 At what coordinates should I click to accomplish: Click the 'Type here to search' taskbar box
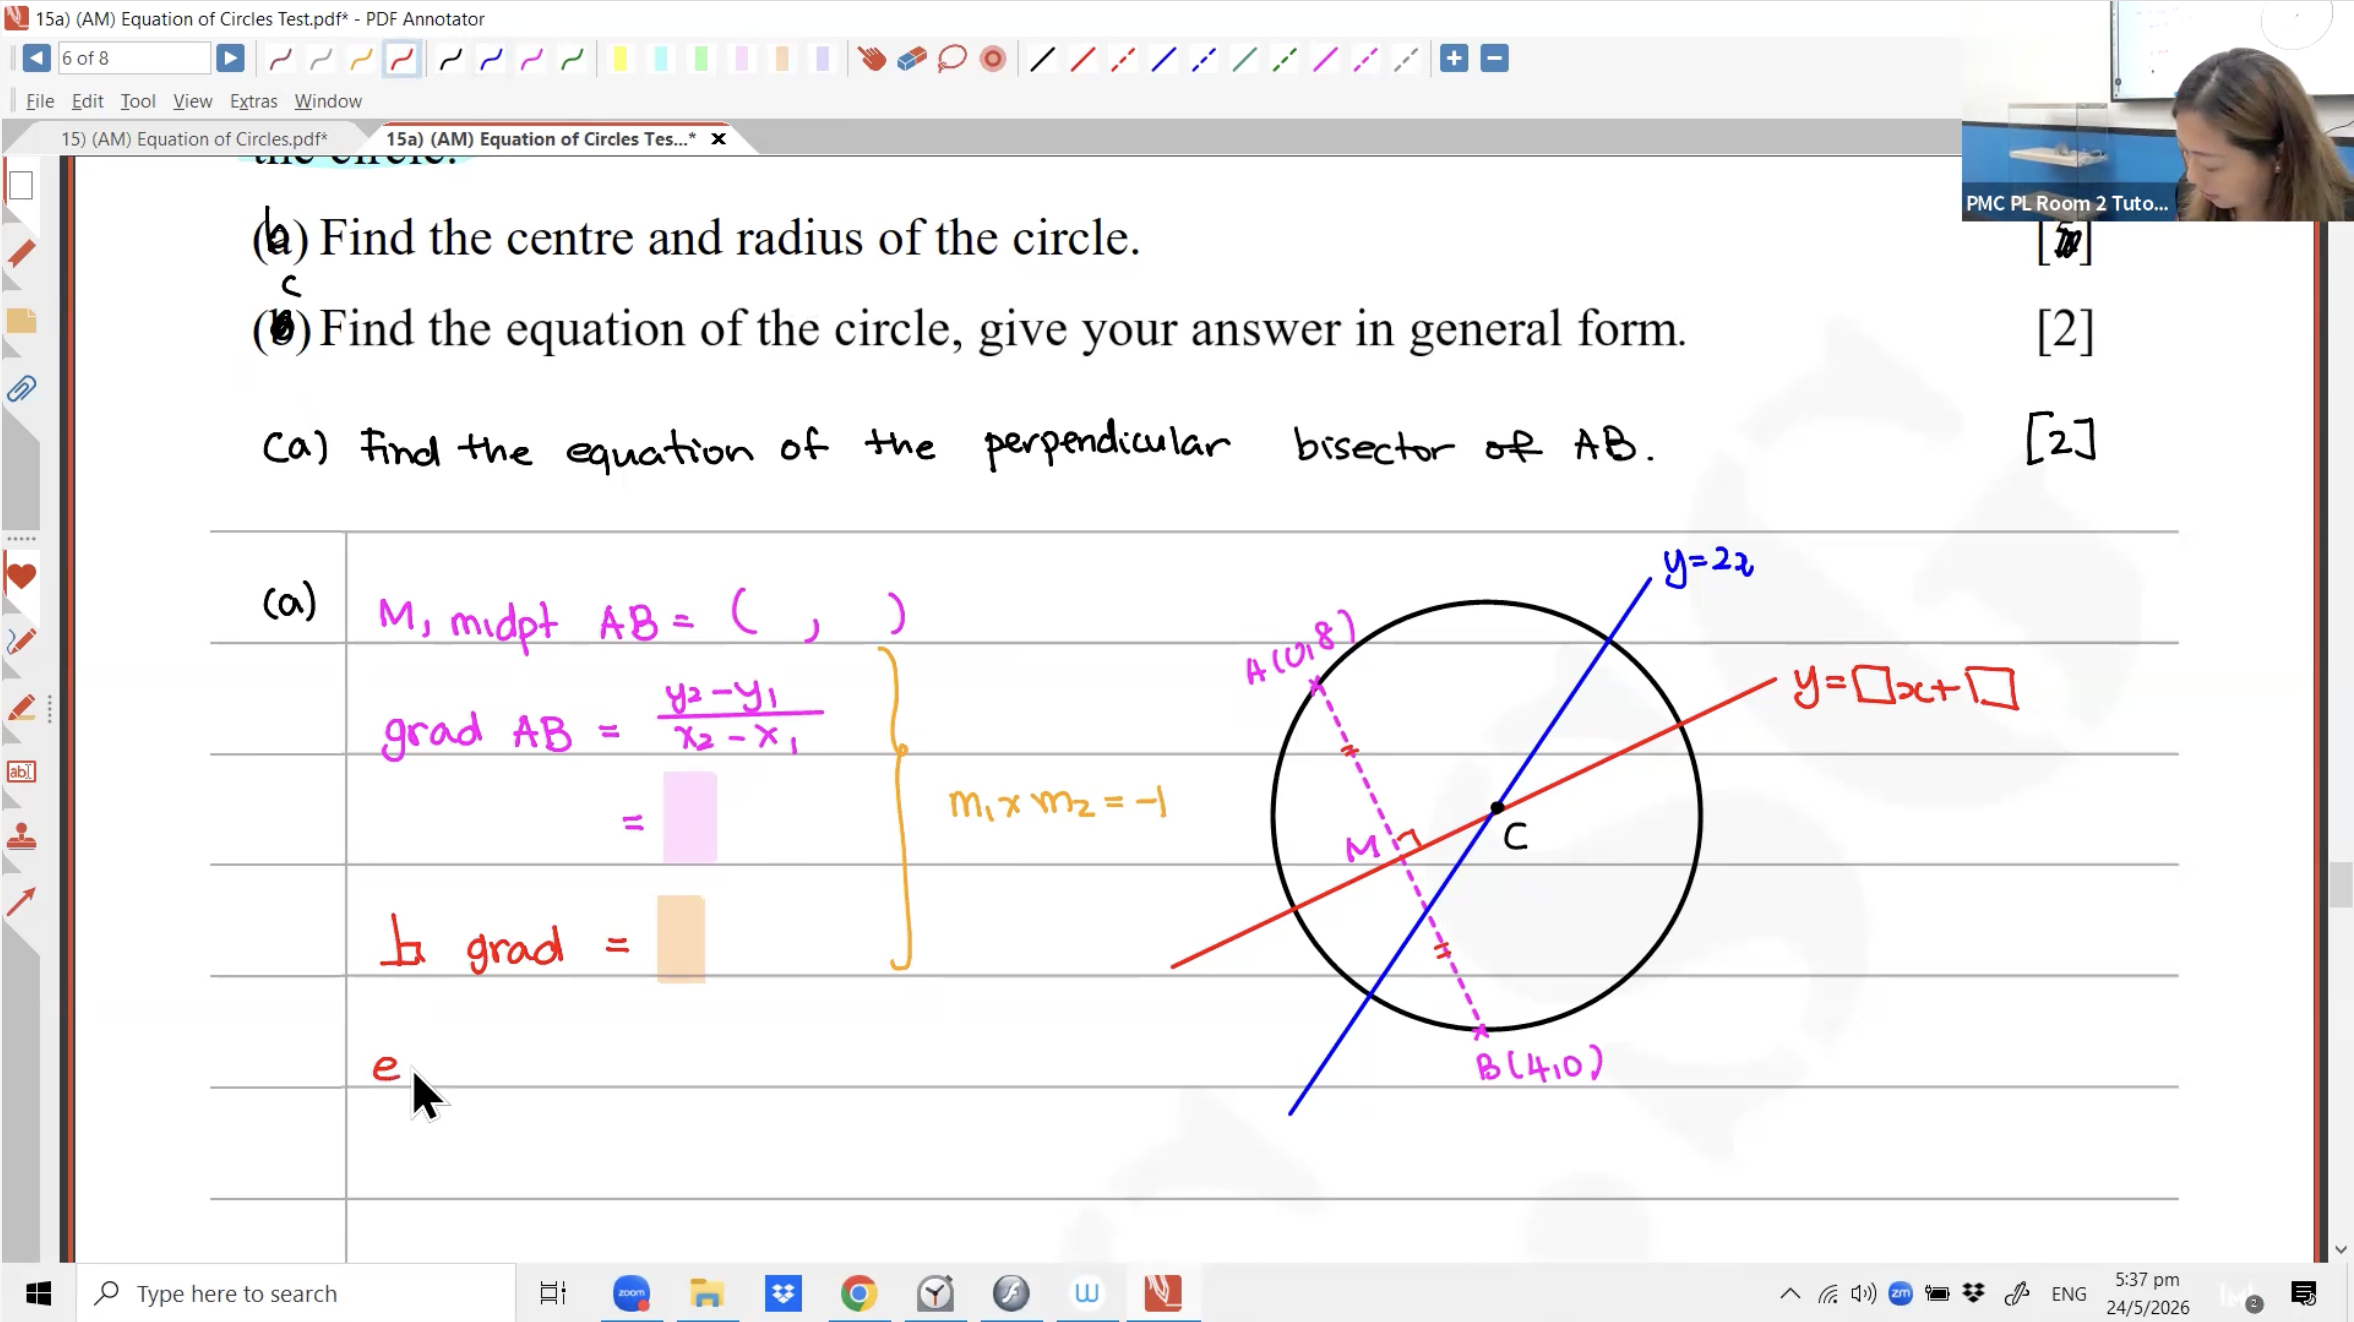pyautogui.click(x=296, y=1293)
